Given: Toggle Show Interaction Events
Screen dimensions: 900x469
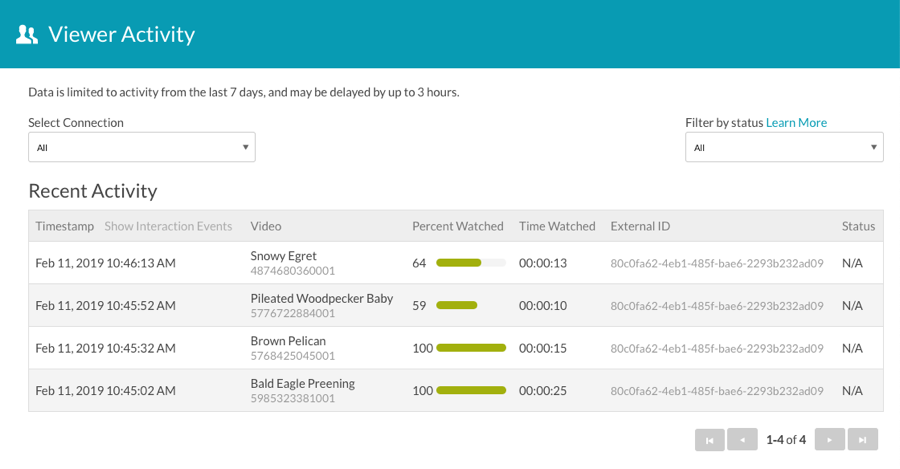Looking at the screenshot, I should [168, 226].
